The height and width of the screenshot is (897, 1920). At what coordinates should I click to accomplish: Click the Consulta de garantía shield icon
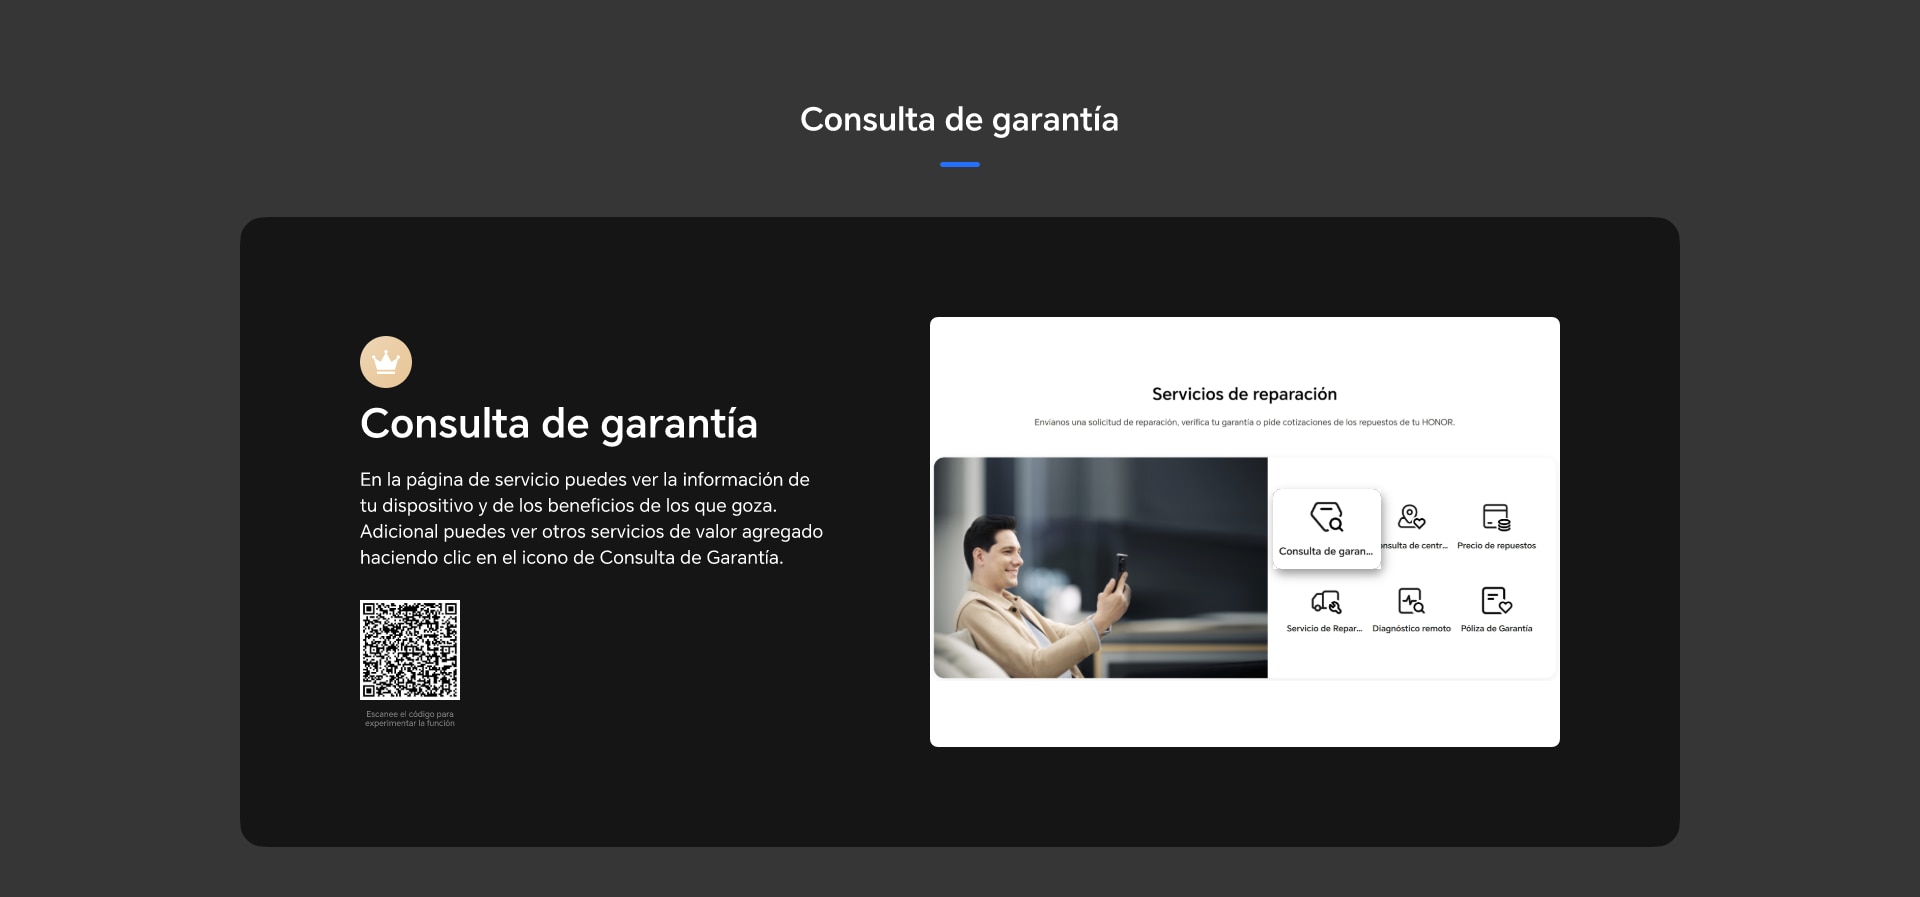point(1326,517)
